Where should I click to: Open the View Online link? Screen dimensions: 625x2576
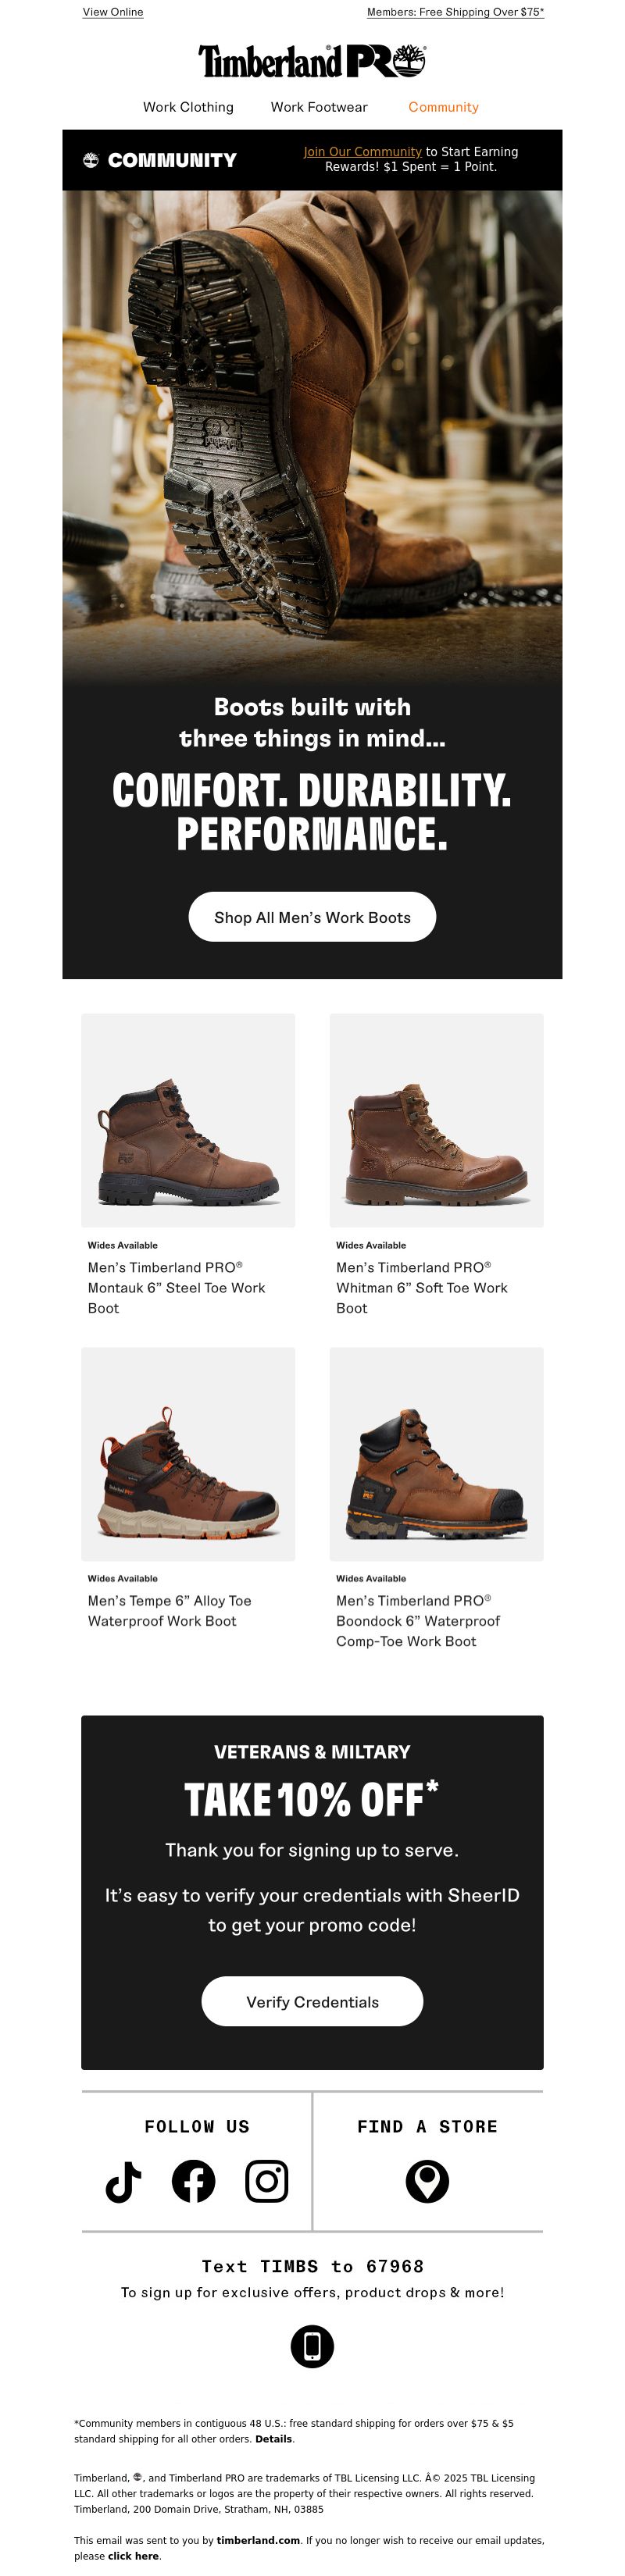[x=113, y=12]
